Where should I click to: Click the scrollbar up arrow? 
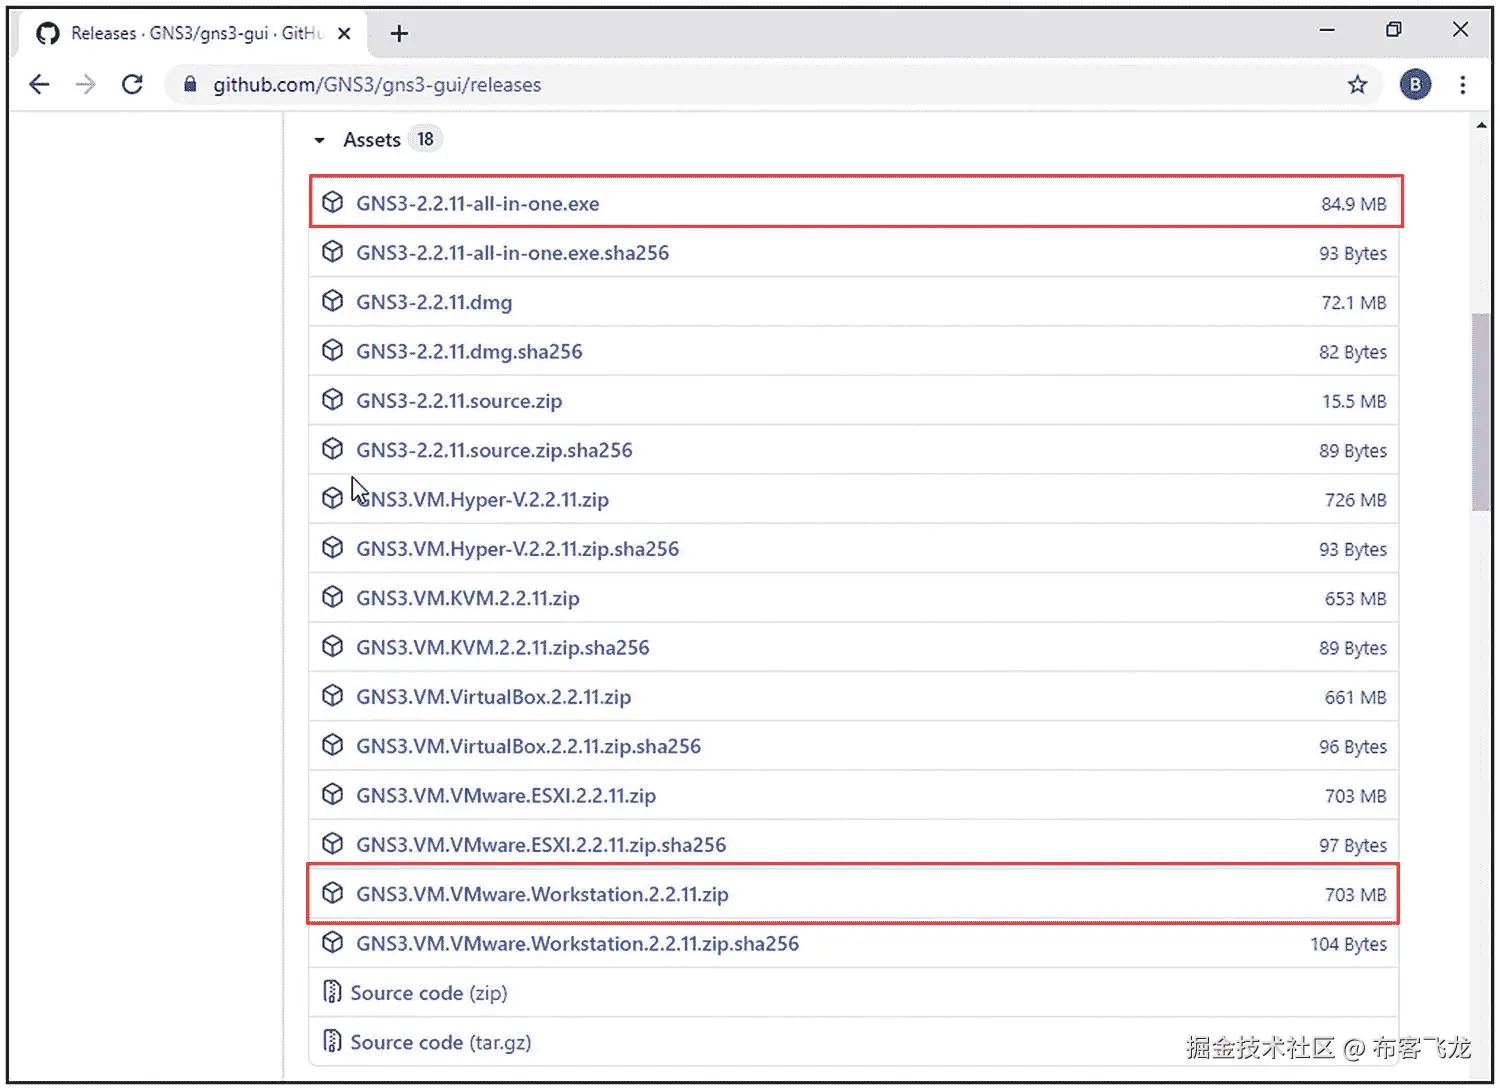point(1481,126)
